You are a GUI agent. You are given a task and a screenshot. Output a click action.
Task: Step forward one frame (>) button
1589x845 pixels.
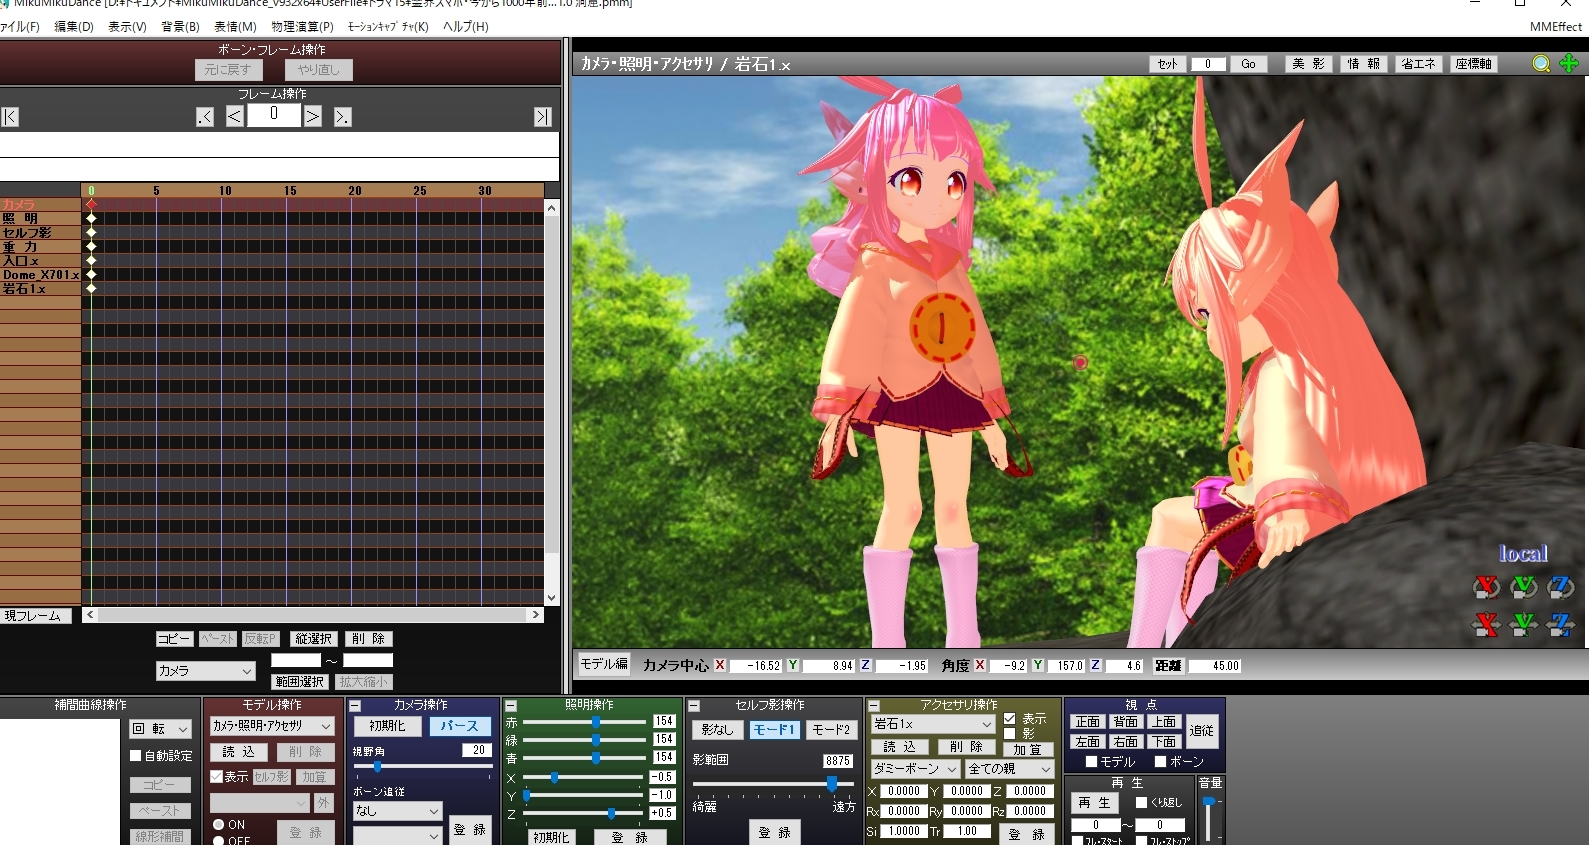(x=312, y=117)
